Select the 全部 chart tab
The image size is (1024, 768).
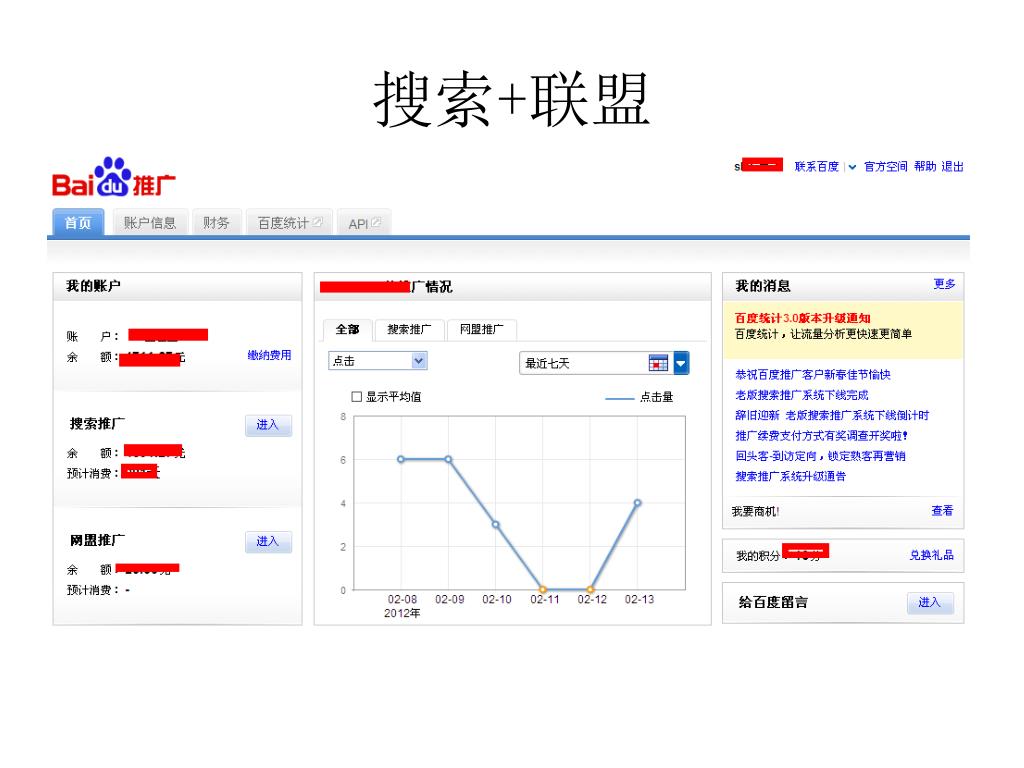[347, 329]
